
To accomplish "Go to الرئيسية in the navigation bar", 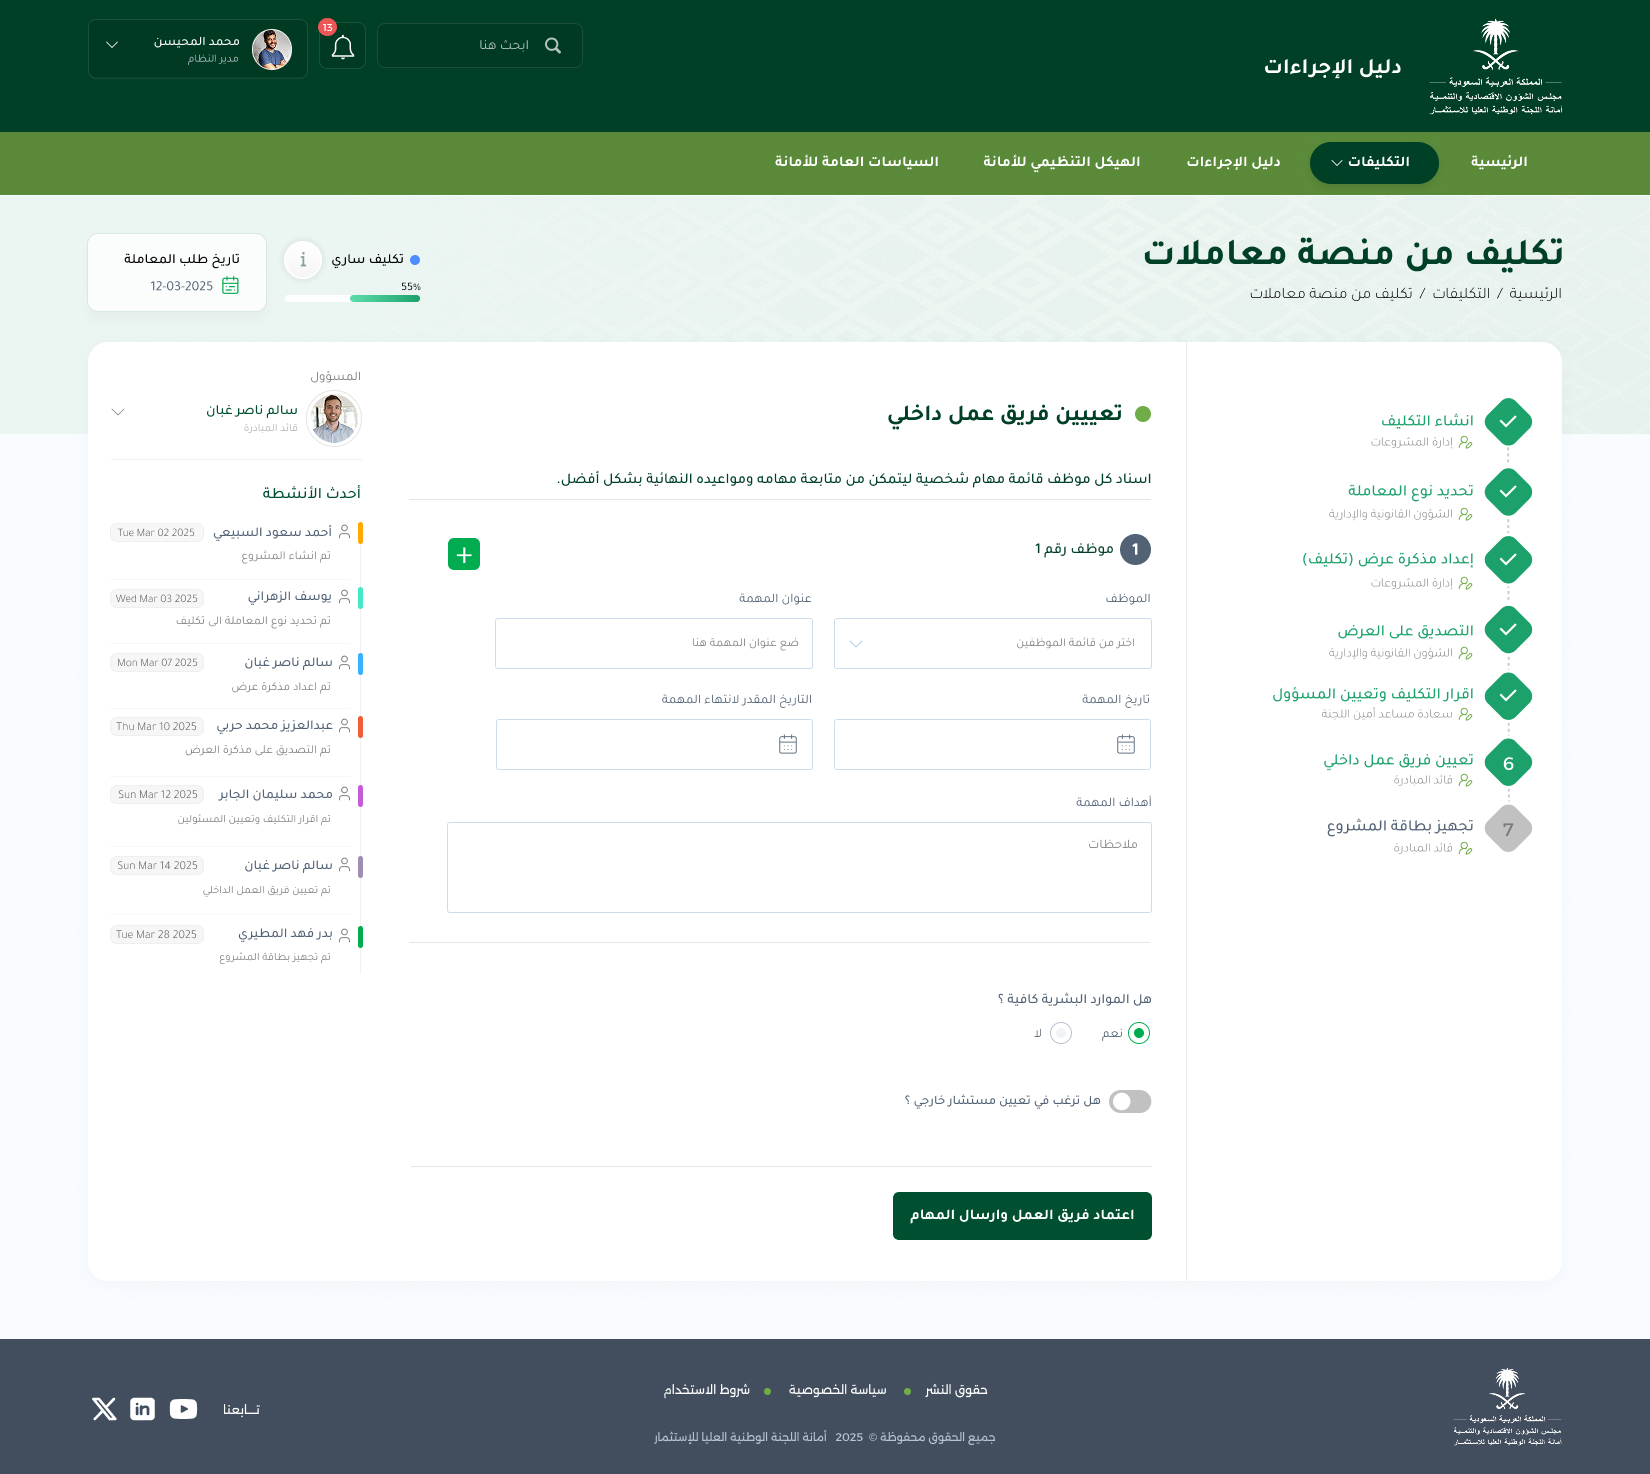I will 1499,162.
